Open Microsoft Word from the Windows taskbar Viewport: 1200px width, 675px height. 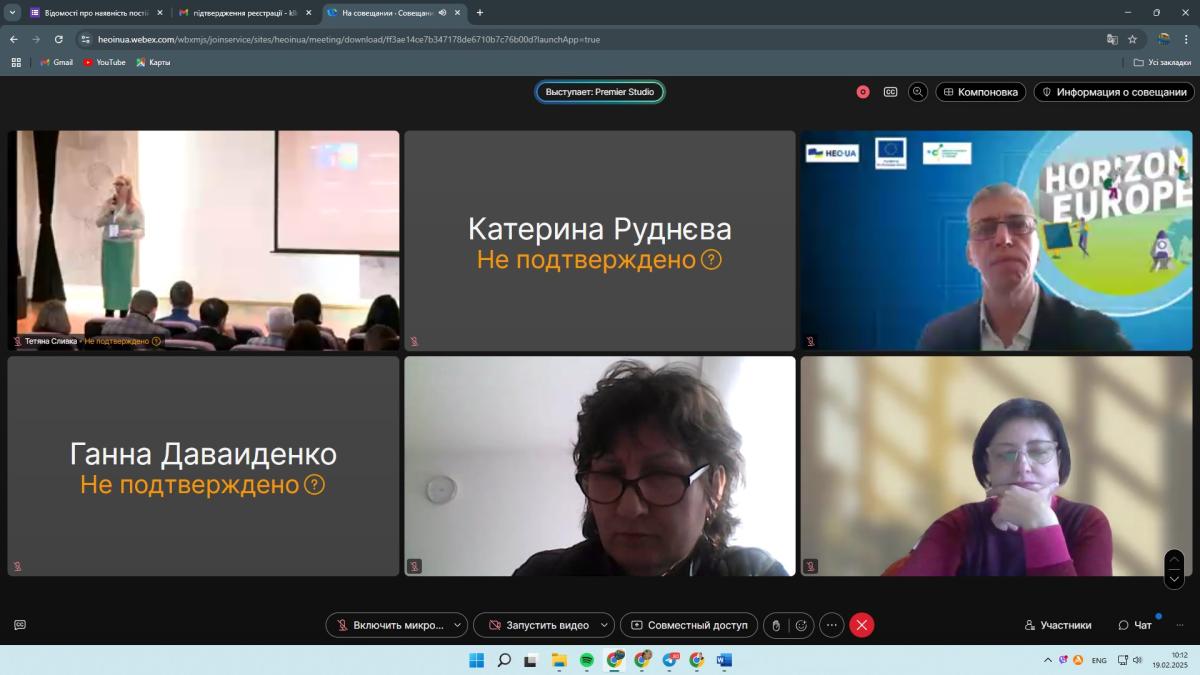pyautogui.click(x=724, y=660)
